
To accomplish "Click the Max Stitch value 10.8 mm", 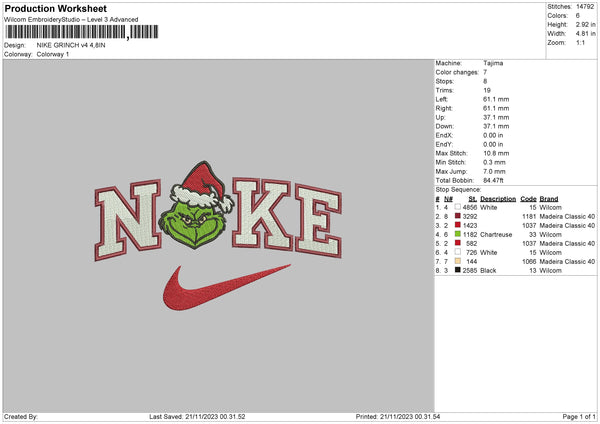I will pos(496,153).
